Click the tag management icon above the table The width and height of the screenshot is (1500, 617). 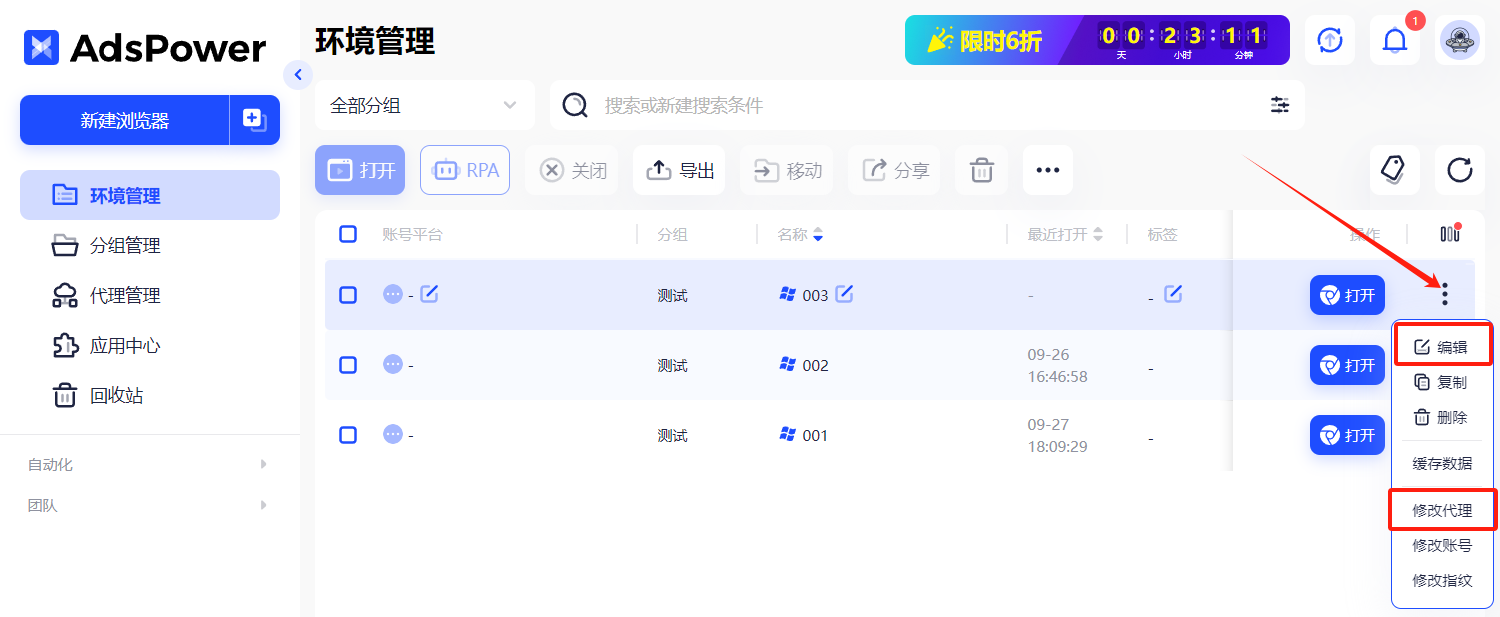pos(1394,170)
